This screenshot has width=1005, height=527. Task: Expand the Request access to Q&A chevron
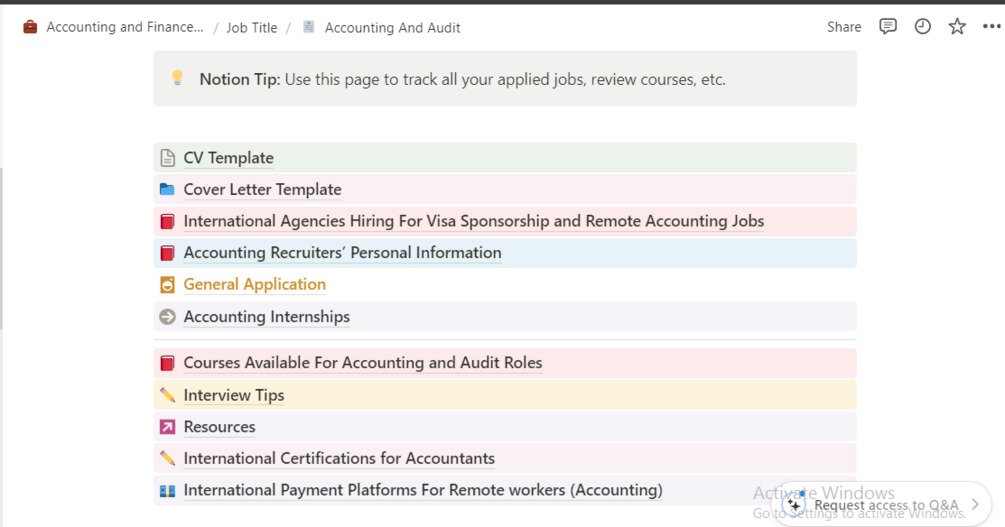[x=975, y=505]
